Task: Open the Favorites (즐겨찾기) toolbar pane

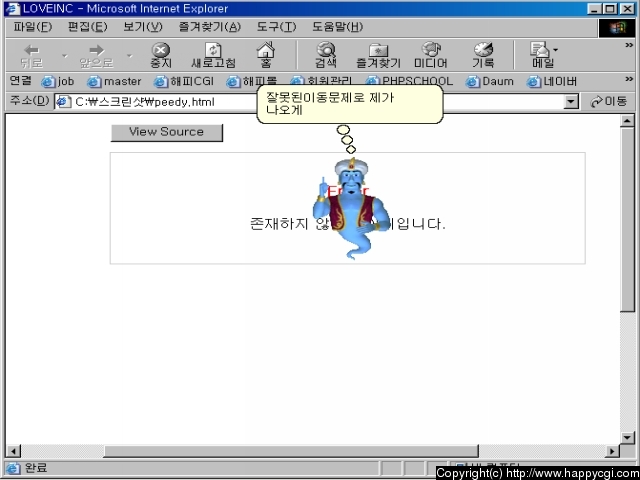Action: click(378, 56)
